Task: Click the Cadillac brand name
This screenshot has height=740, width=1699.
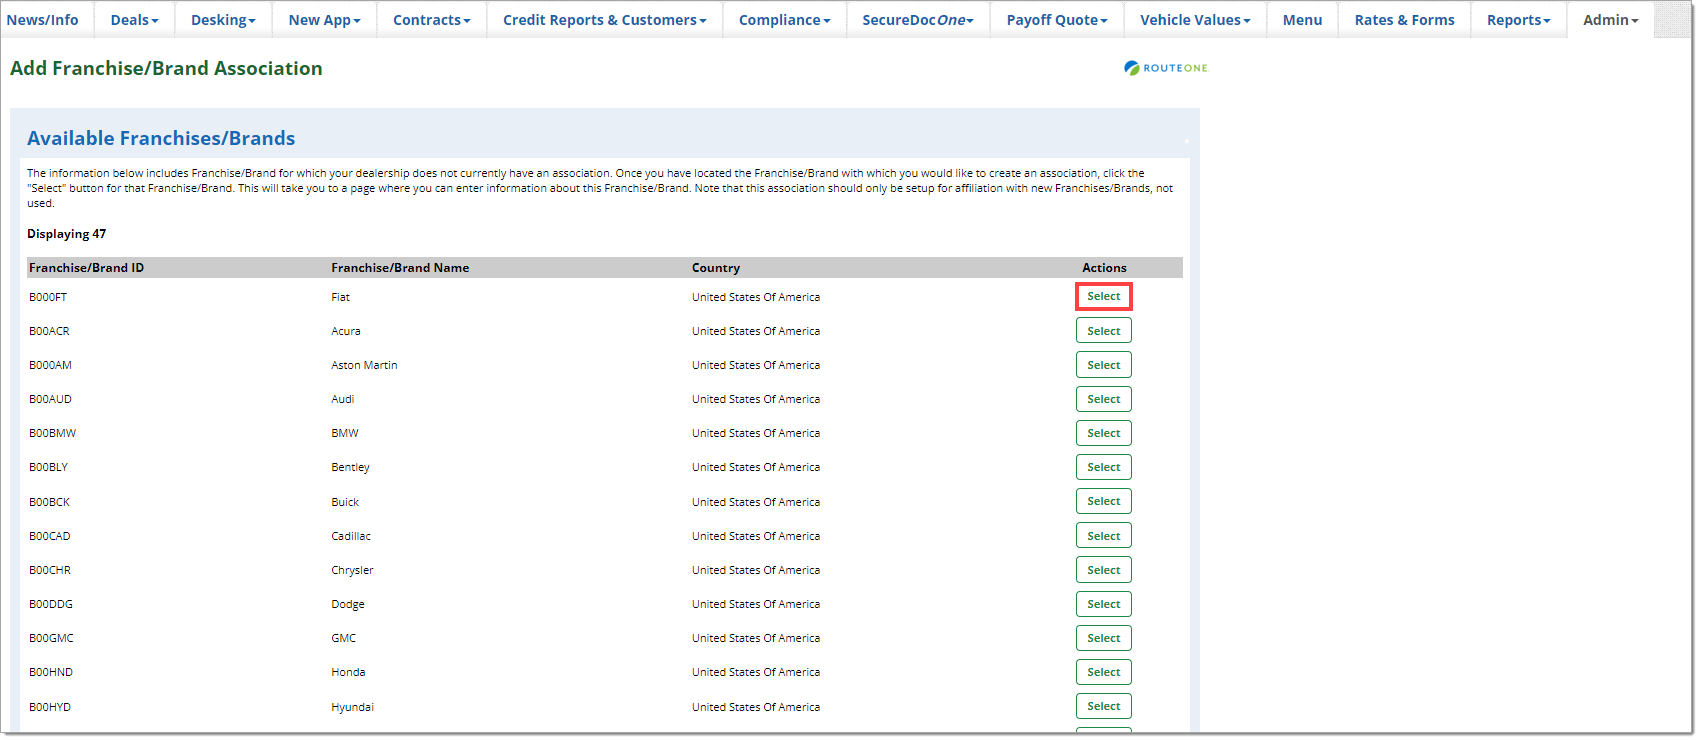Action: click(351, 536)
